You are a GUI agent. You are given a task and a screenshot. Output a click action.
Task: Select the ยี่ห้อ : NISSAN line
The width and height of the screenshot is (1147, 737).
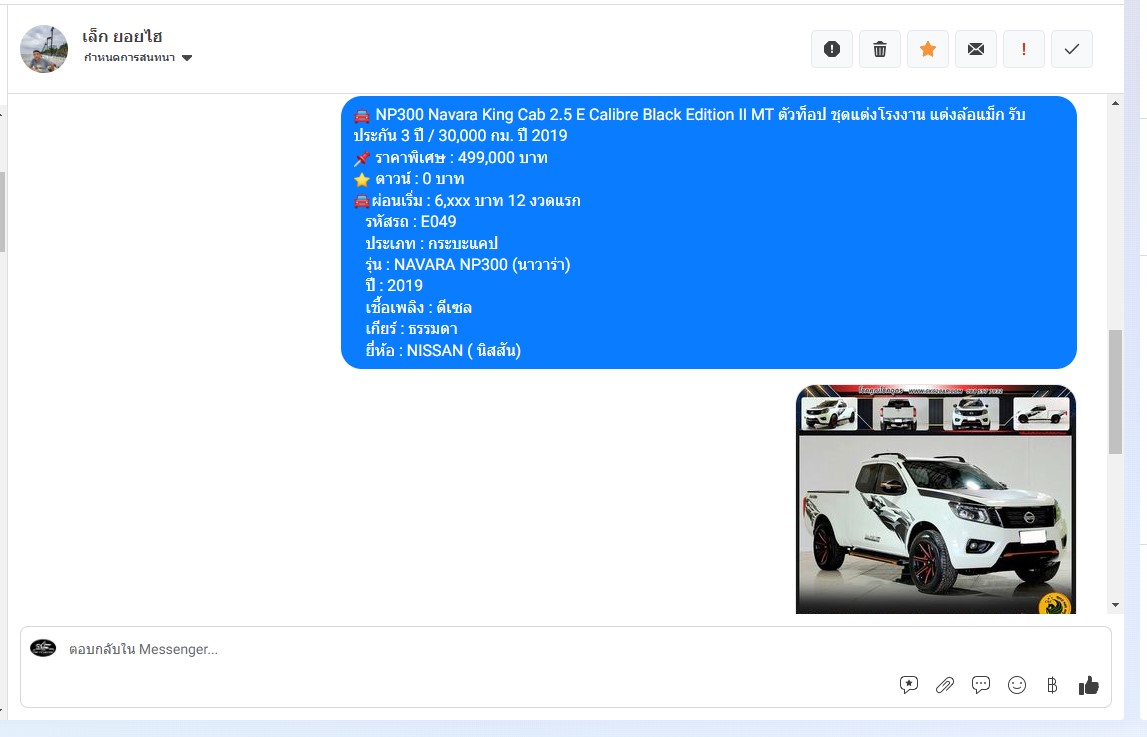(443, 351)
